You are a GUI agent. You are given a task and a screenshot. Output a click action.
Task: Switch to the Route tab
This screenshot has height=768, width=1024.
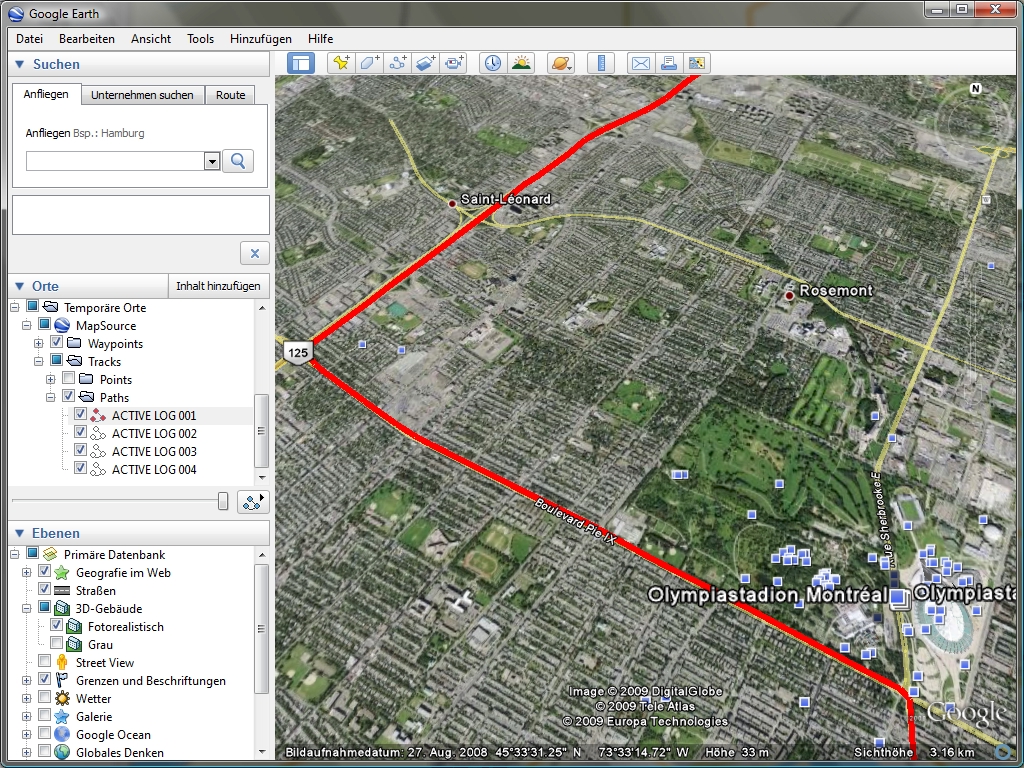click(231, 95)
